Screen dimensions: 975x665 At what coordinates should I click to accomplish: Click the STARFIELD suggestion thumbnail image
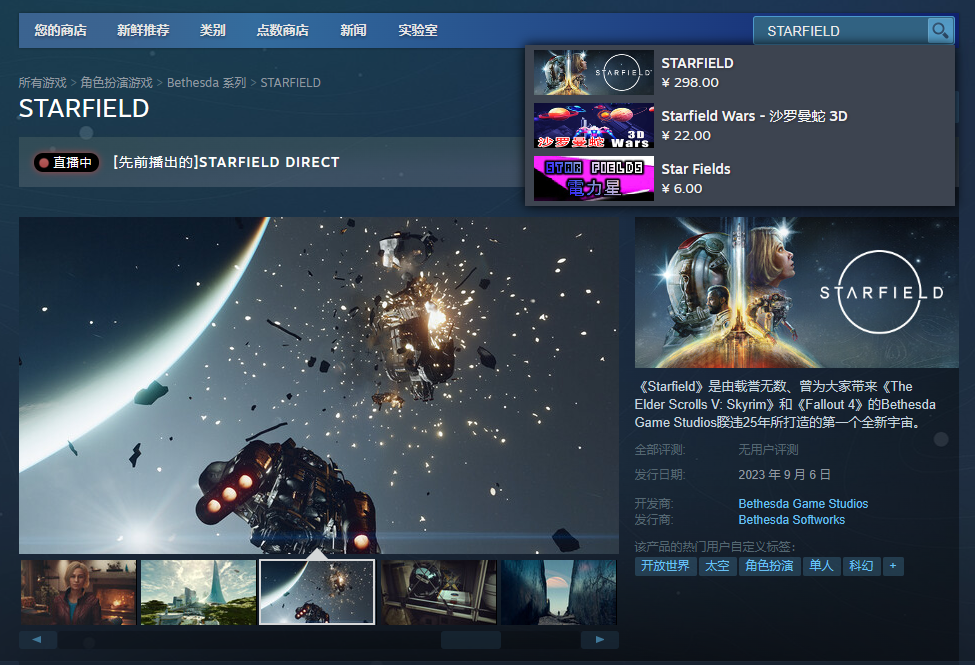click(x=594, y=73)
